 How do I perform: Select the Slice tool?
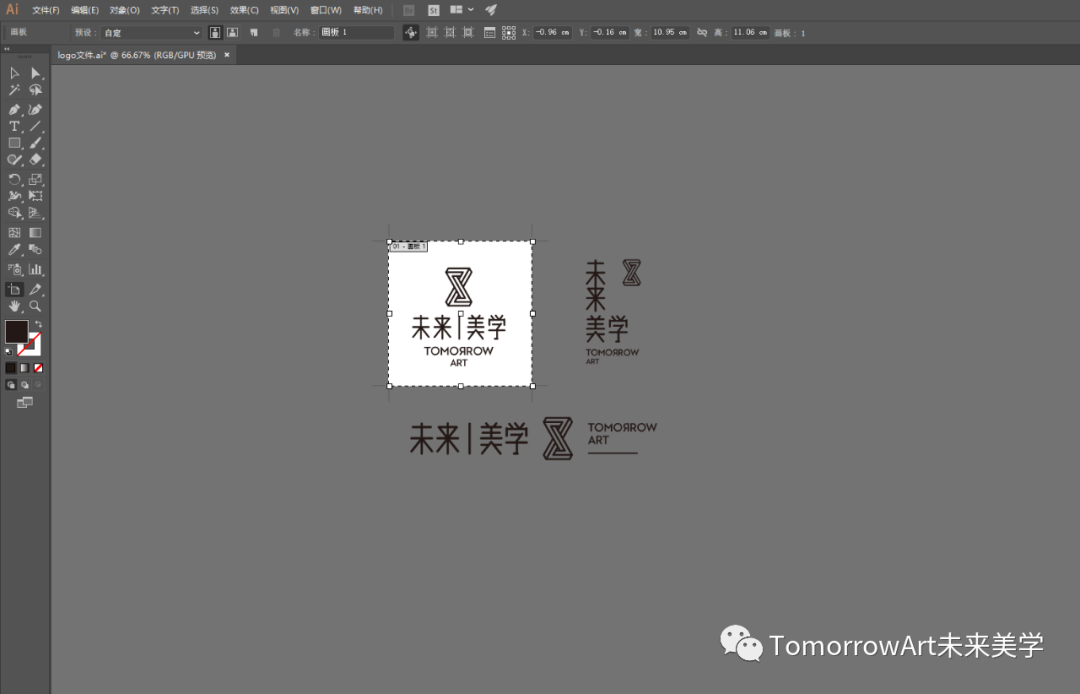point(35,289)
